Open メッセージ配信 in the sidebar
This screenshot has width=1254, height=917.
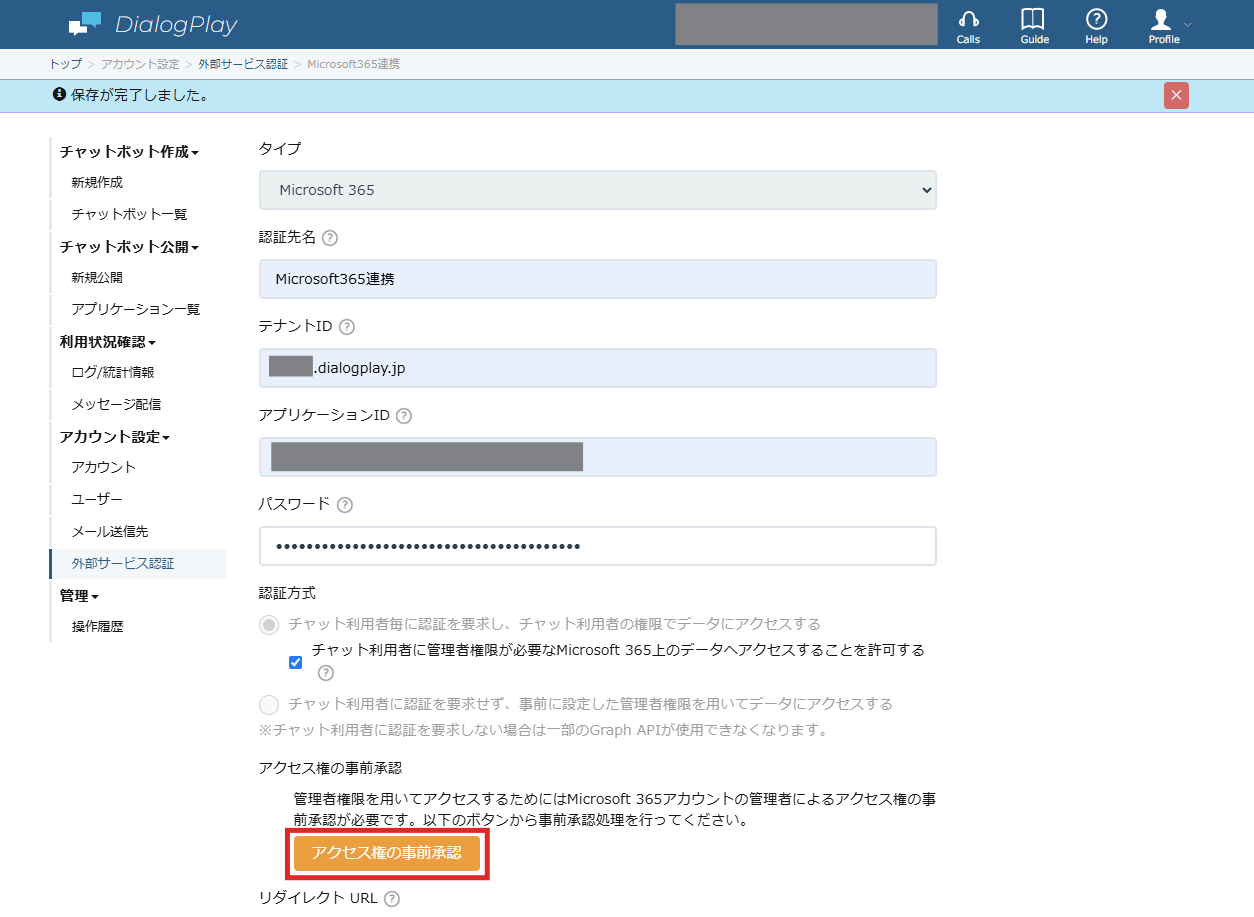pyautogui.click(x=116, y=405)
